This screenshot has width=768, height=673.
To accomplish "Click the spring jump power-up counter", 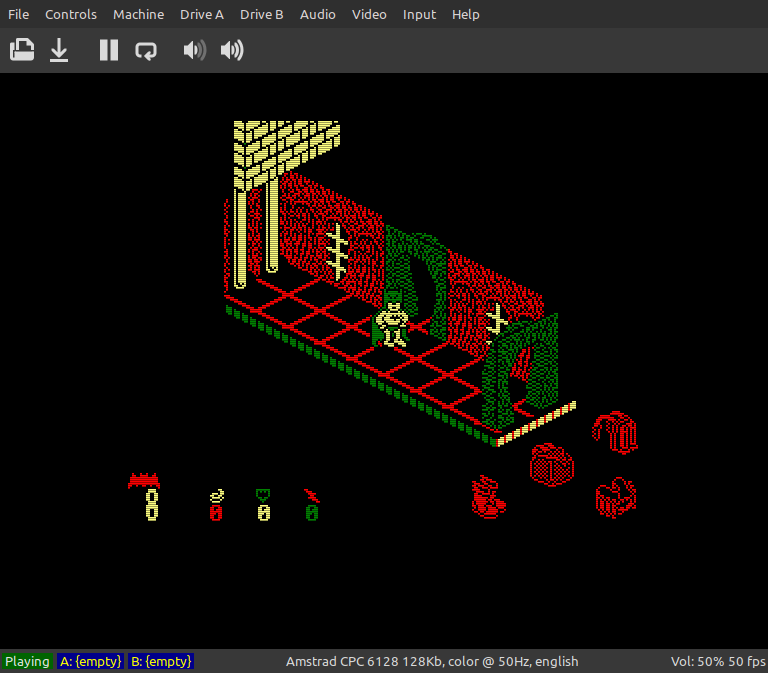I will [216, 505].
